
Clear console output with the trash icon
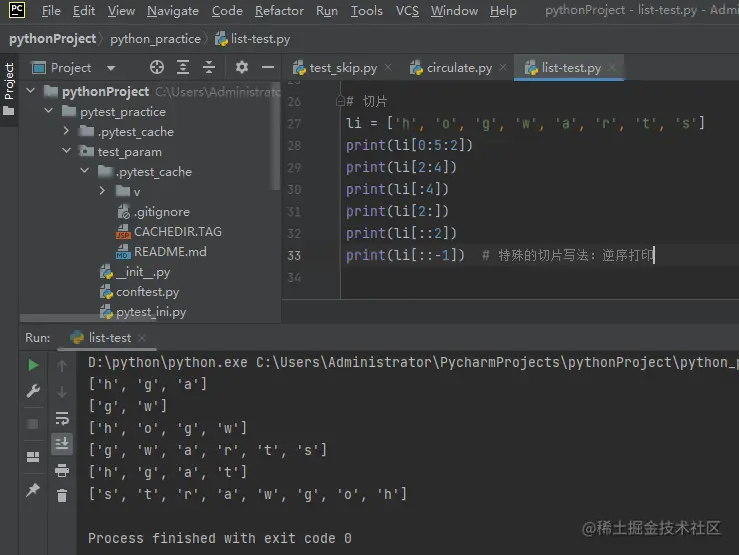click(62, 496)
